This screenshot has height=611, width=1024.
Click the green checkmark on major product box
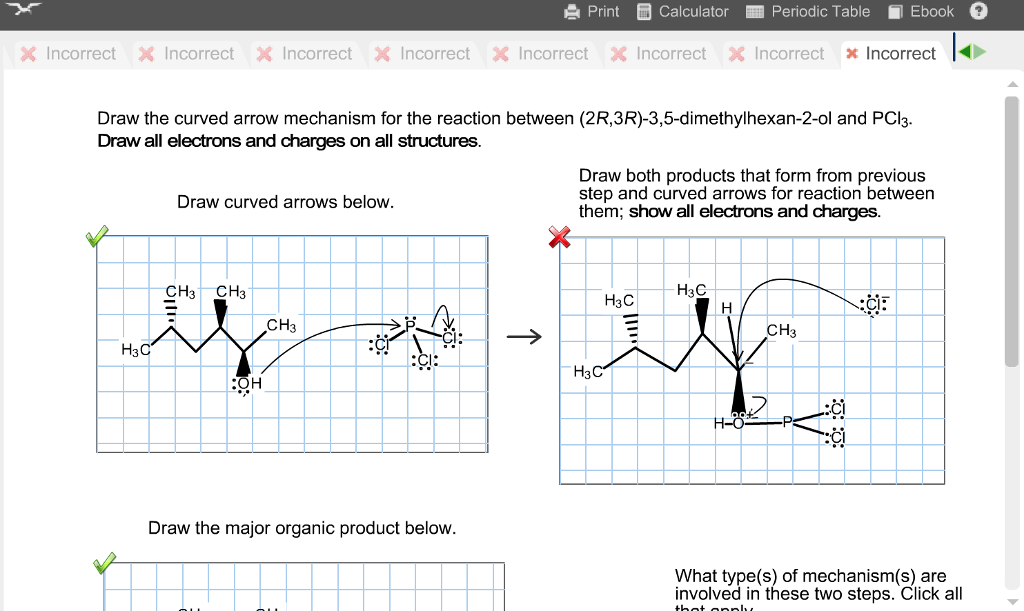(x=104, y=563)
